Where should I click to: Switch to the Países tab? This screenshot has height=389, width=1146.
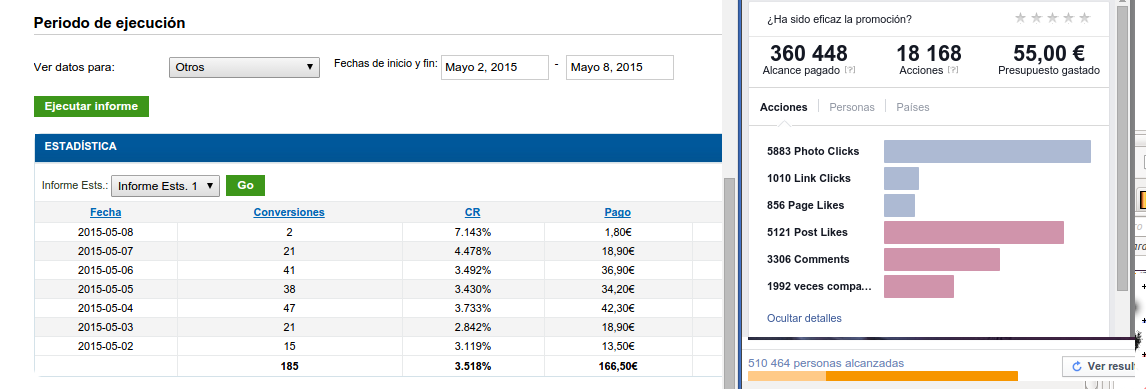point(913,107)
